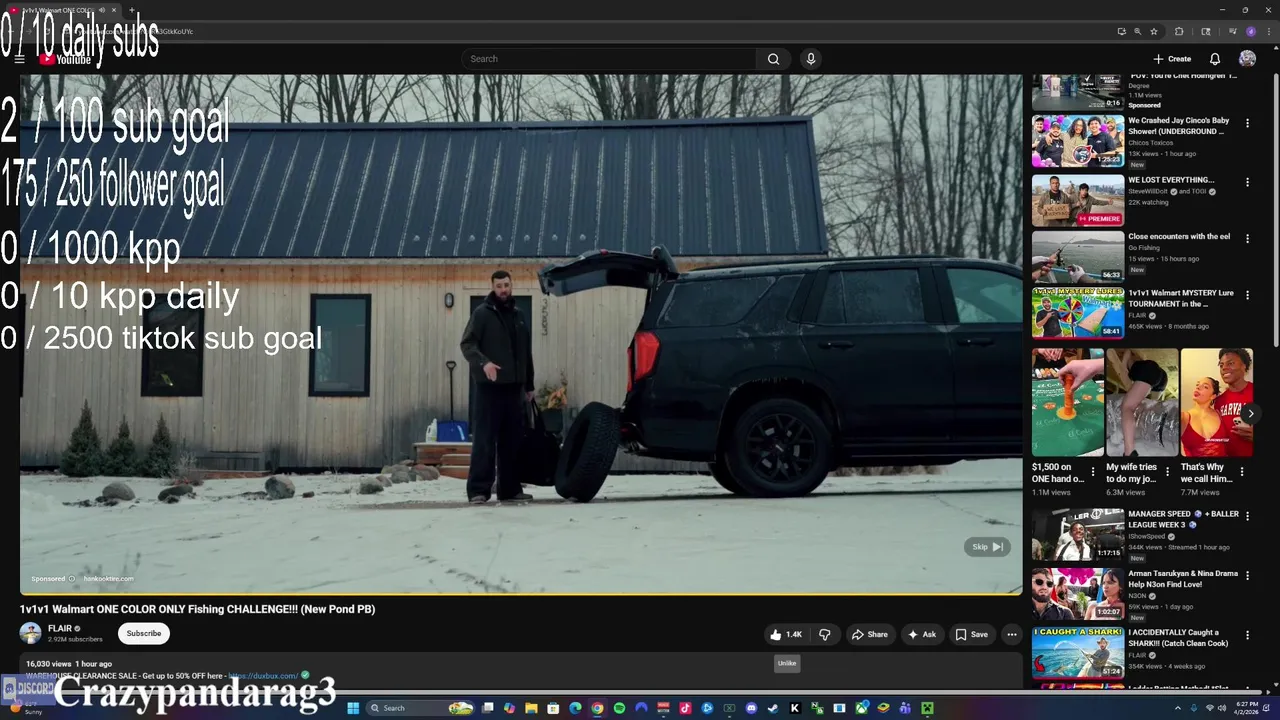Open options for Close encounters with the eel

pos(1247,239)
